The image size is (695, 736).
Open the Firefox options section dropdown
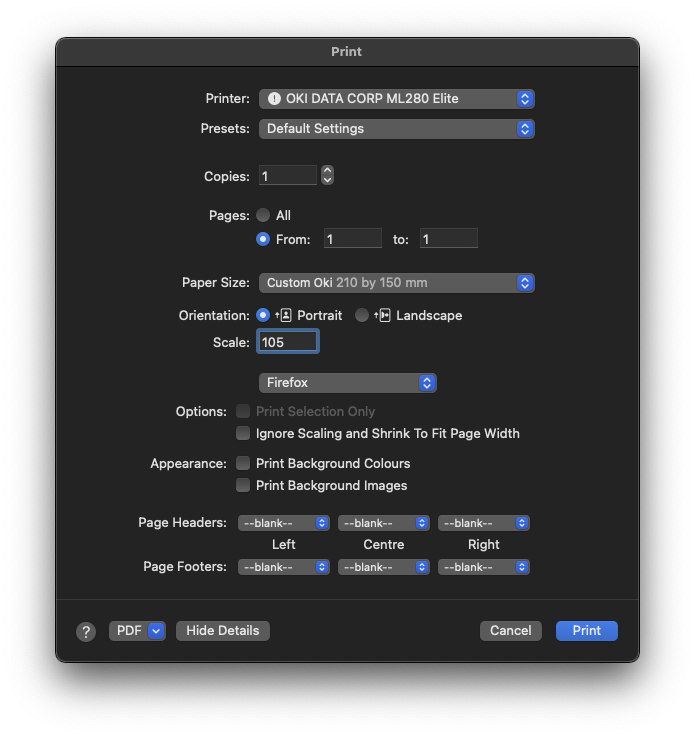pyautogui.click(x=347, y=383)
